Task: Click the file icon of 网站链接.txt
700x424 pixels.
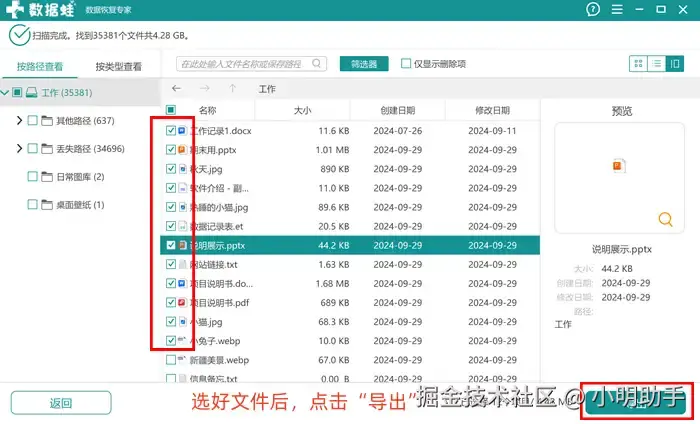Action: click(x=182, y=265)
